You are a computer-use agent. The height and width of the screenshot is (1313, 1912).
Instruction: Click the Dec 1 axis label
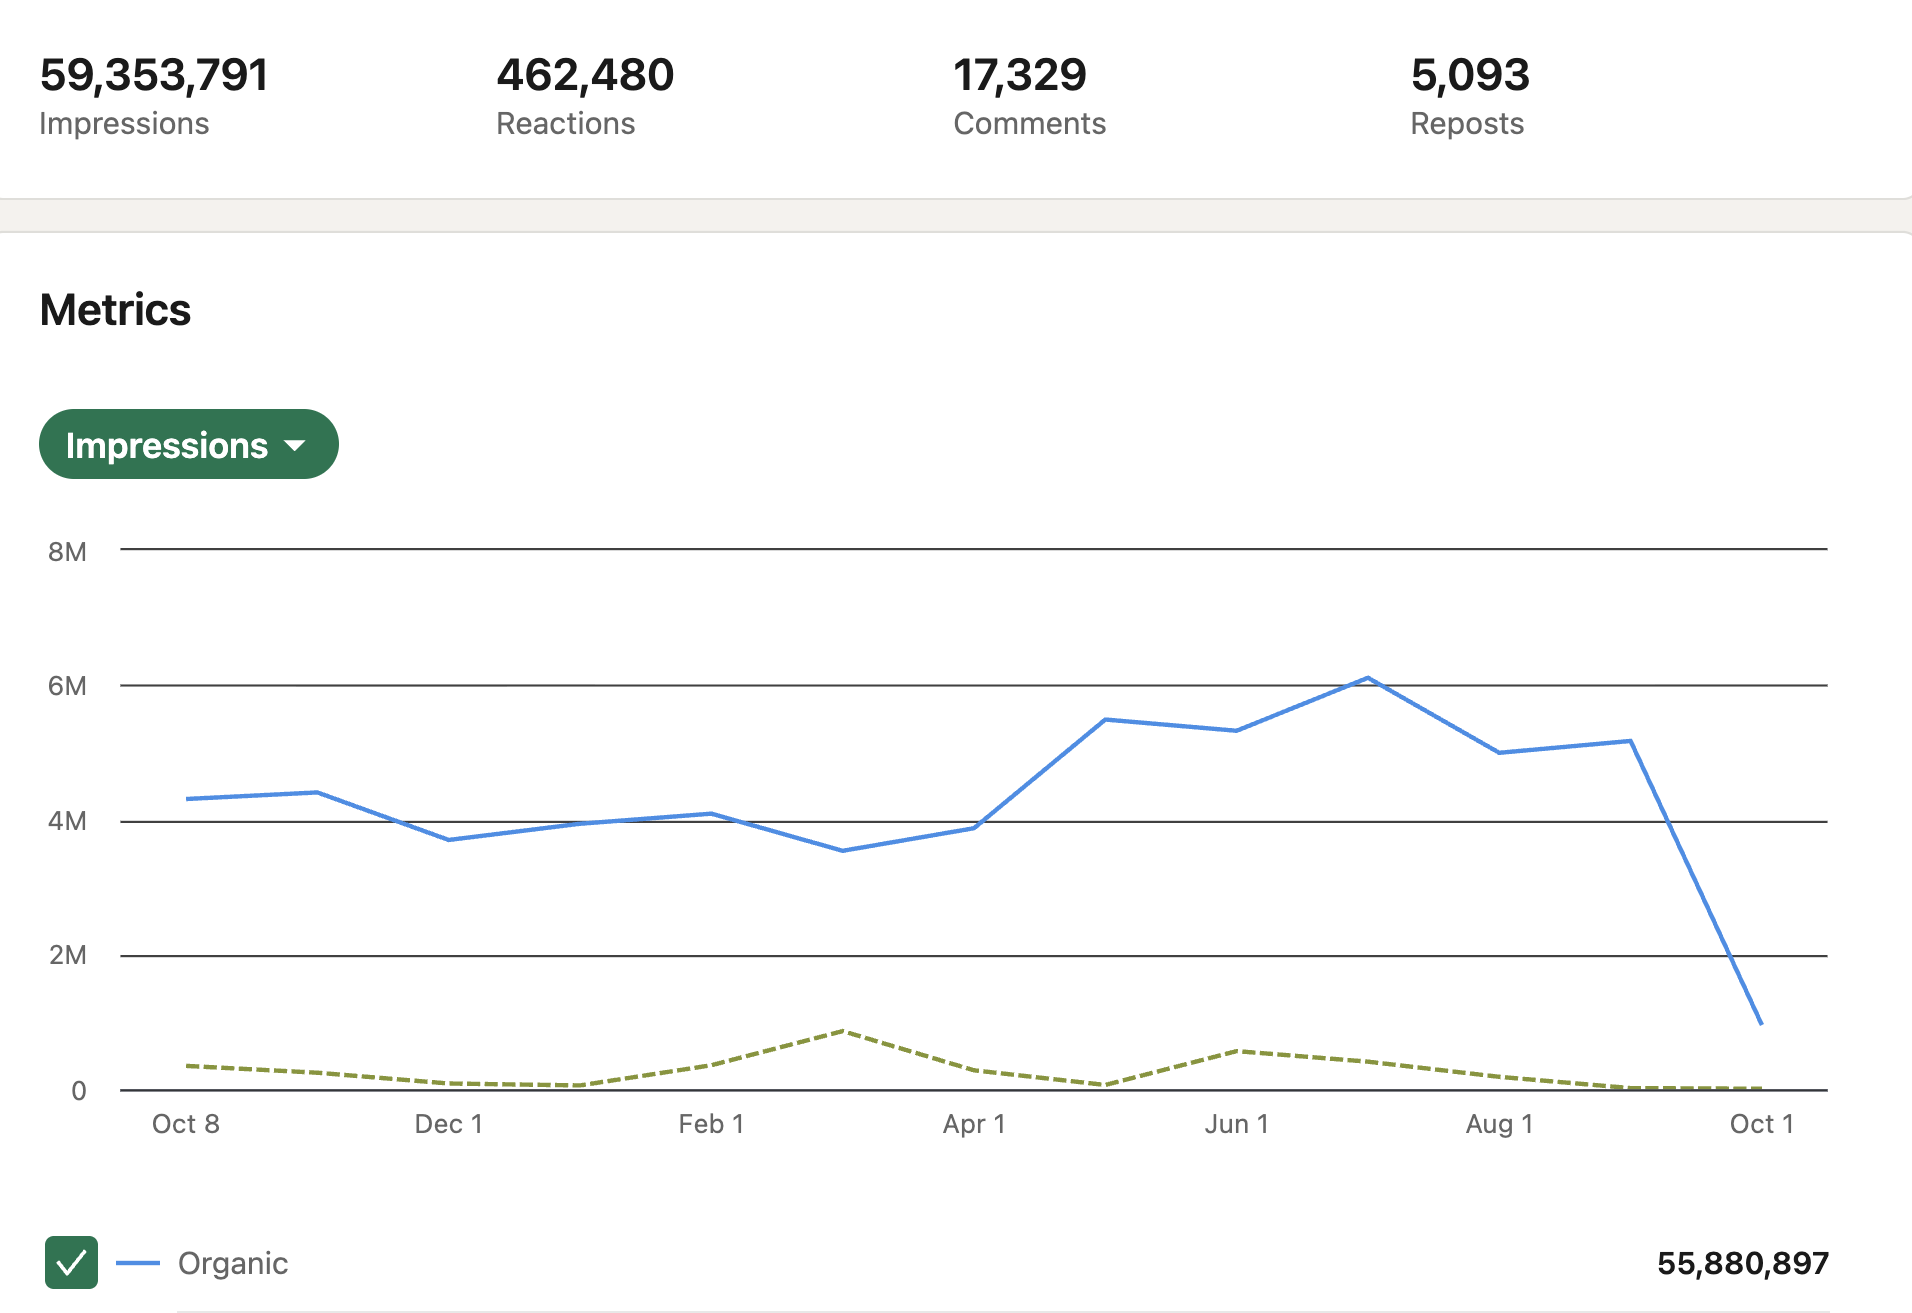[448, 1124]
